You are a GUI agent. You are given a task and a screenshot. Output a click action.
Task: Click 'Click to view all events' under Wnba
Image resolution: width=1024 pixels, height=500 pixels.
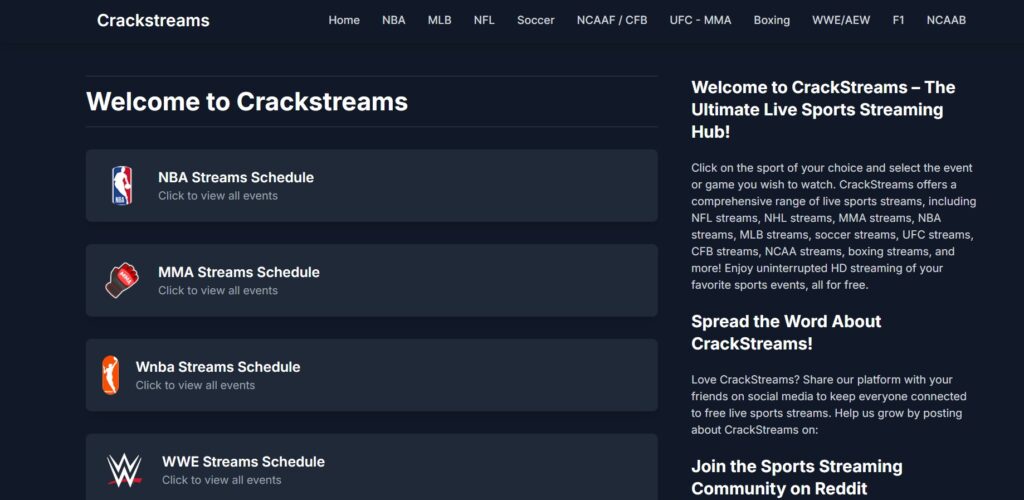(195, 385)
